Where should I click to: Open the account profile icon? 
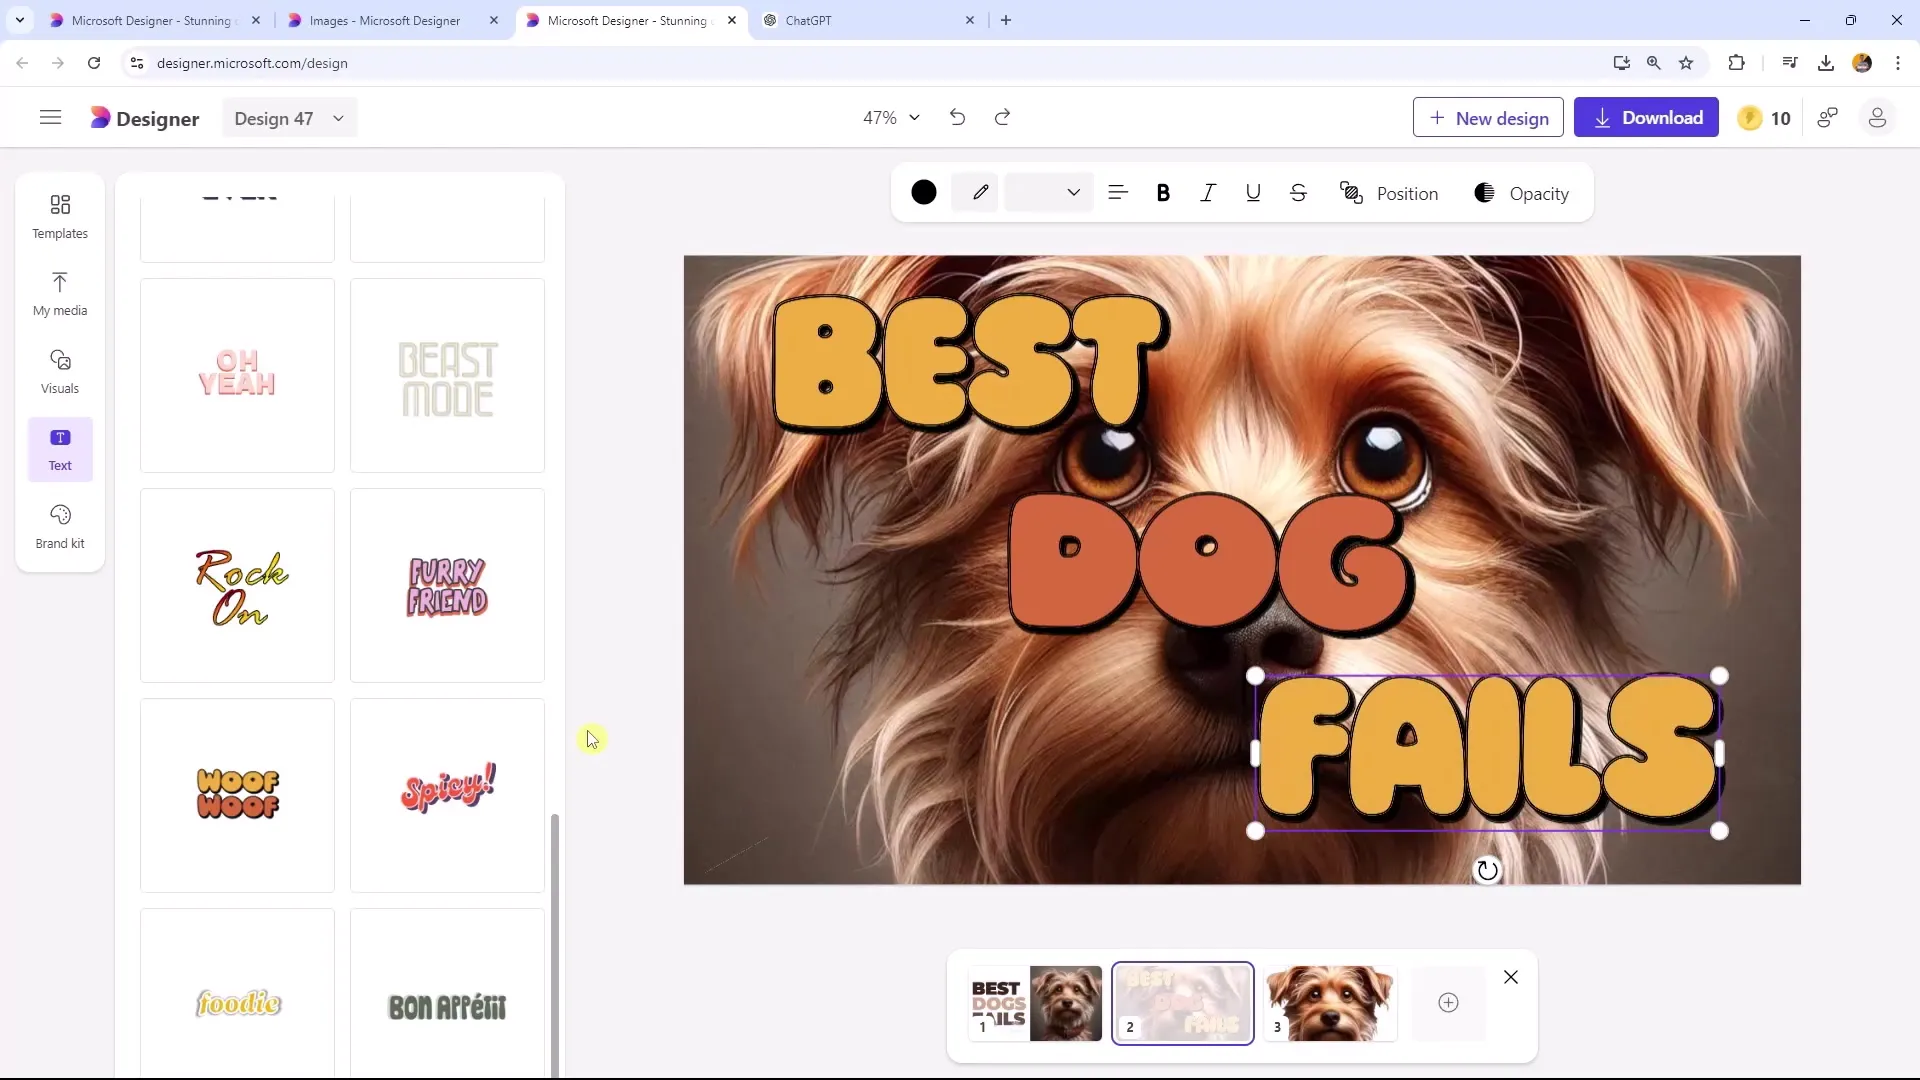[1877, 118]
